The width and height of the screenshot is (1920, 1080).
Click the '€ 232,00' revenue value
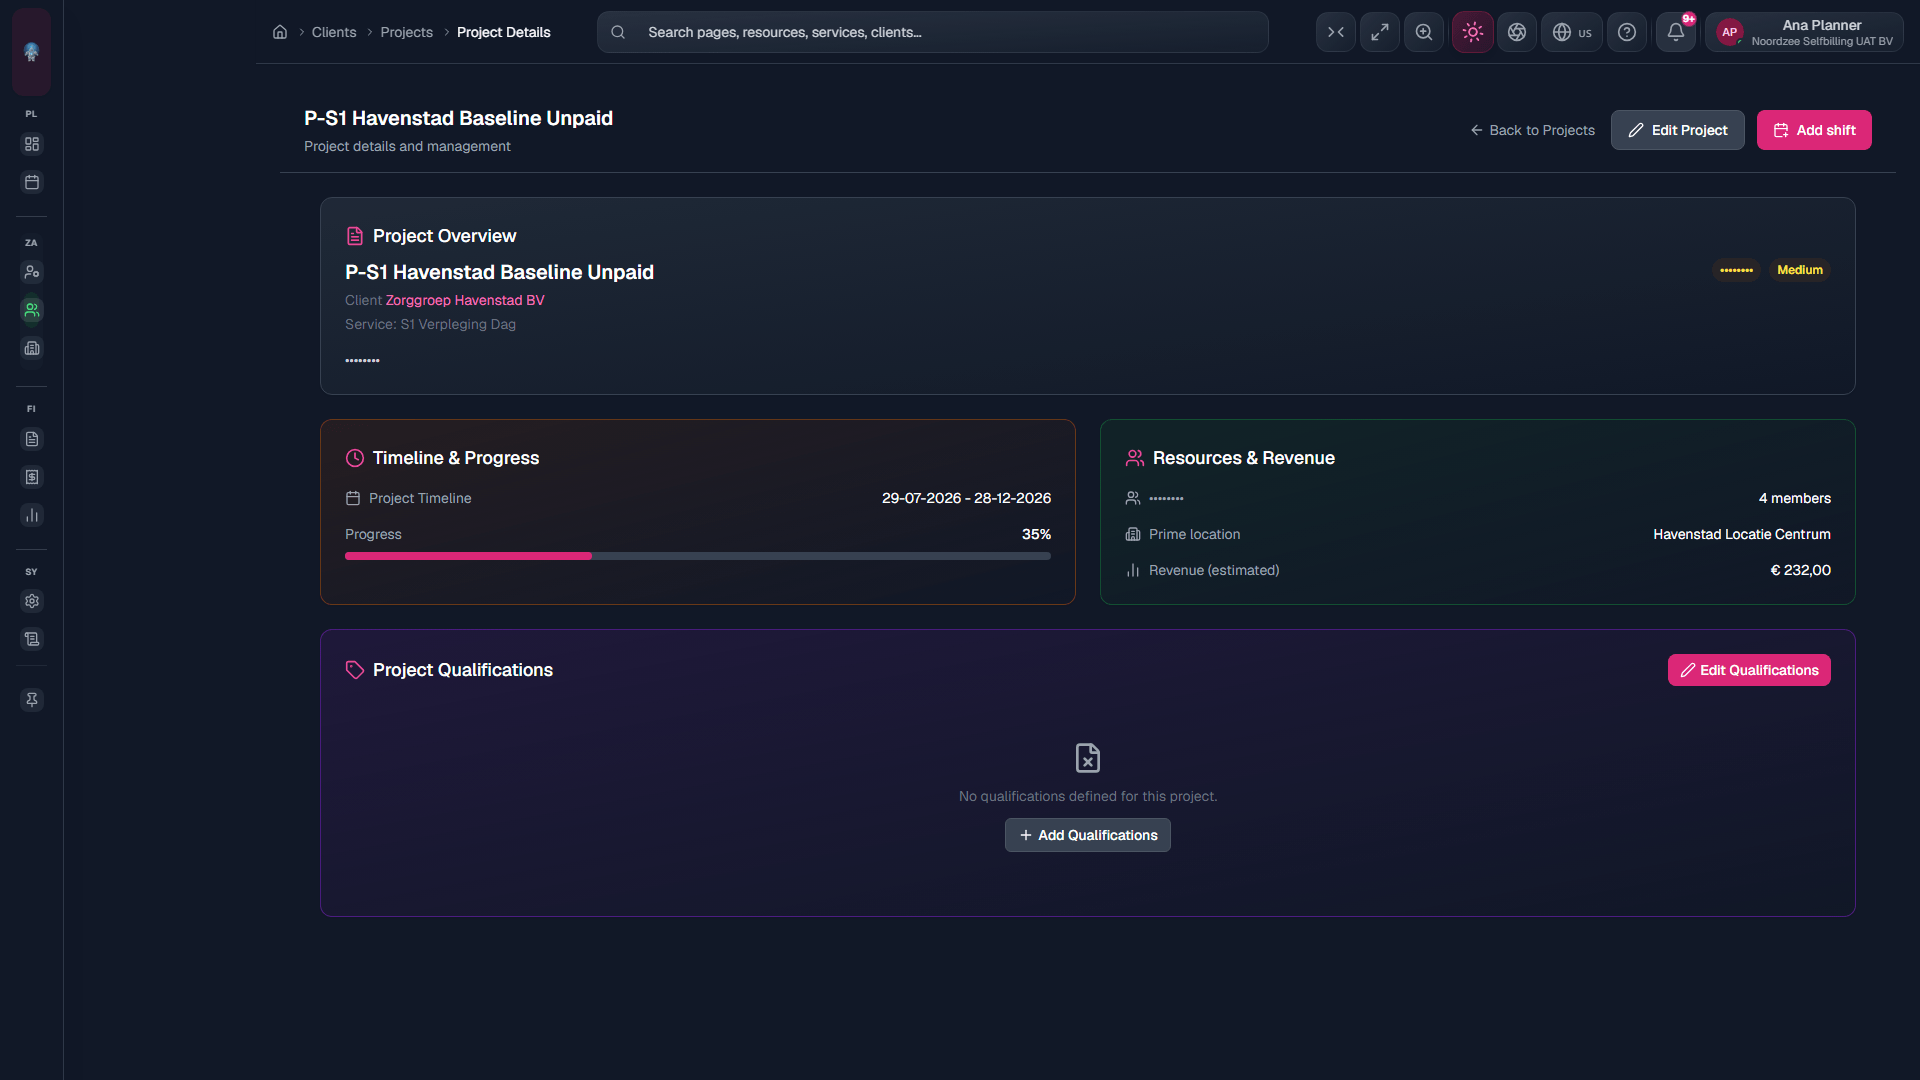1801,570
